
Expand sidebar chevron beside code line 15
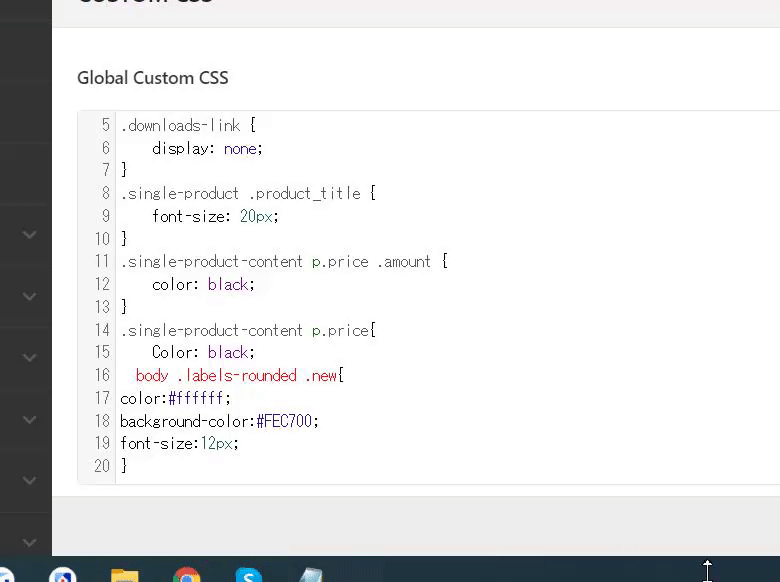tap(29, 358)
